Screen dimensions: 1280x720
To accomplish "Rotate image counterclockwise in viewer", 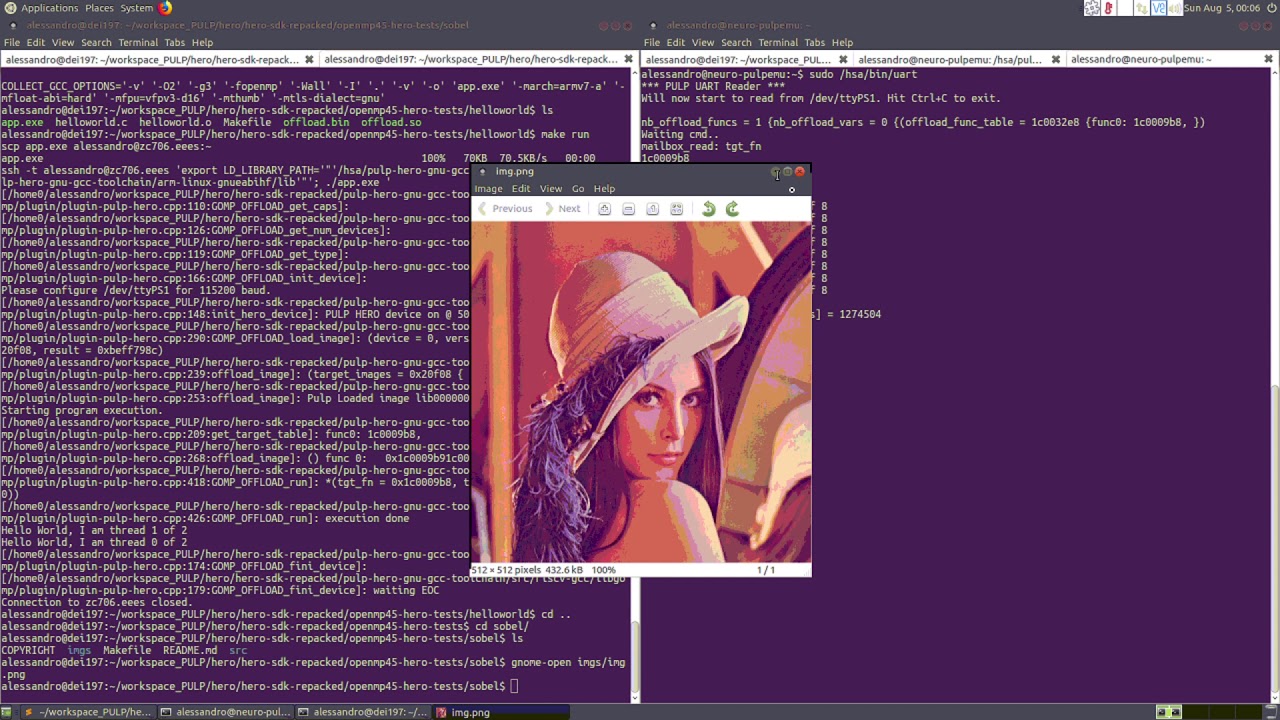I will (x=708, y=209).
